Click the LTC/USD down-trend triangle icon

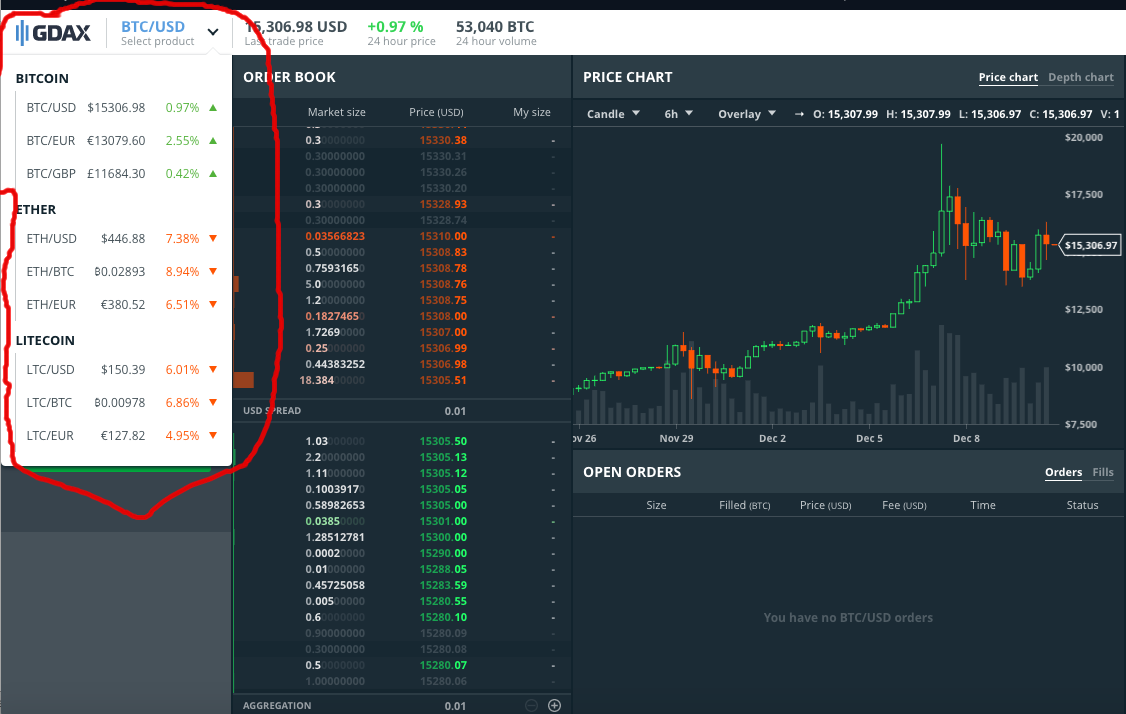(x=213, y=369)
